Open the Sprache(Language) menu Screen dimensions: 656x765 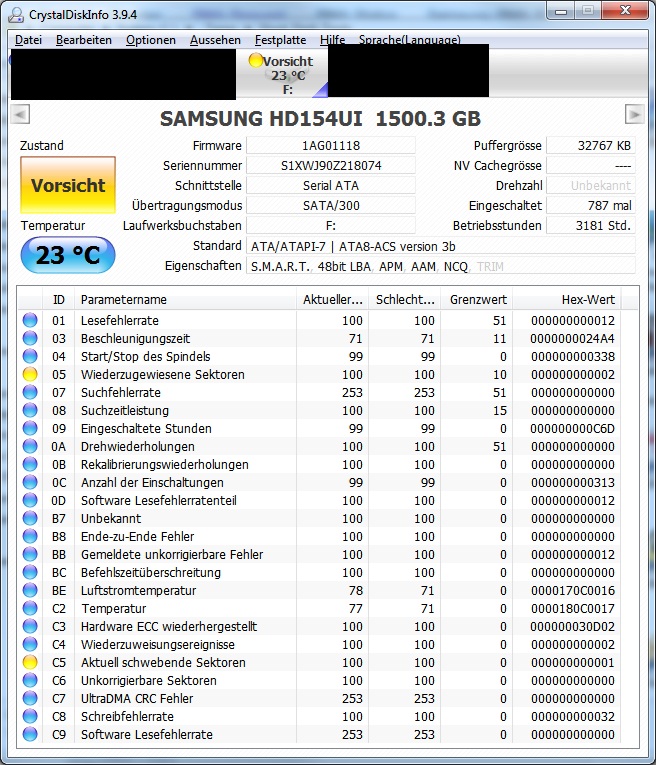click(x=410, y=40)
